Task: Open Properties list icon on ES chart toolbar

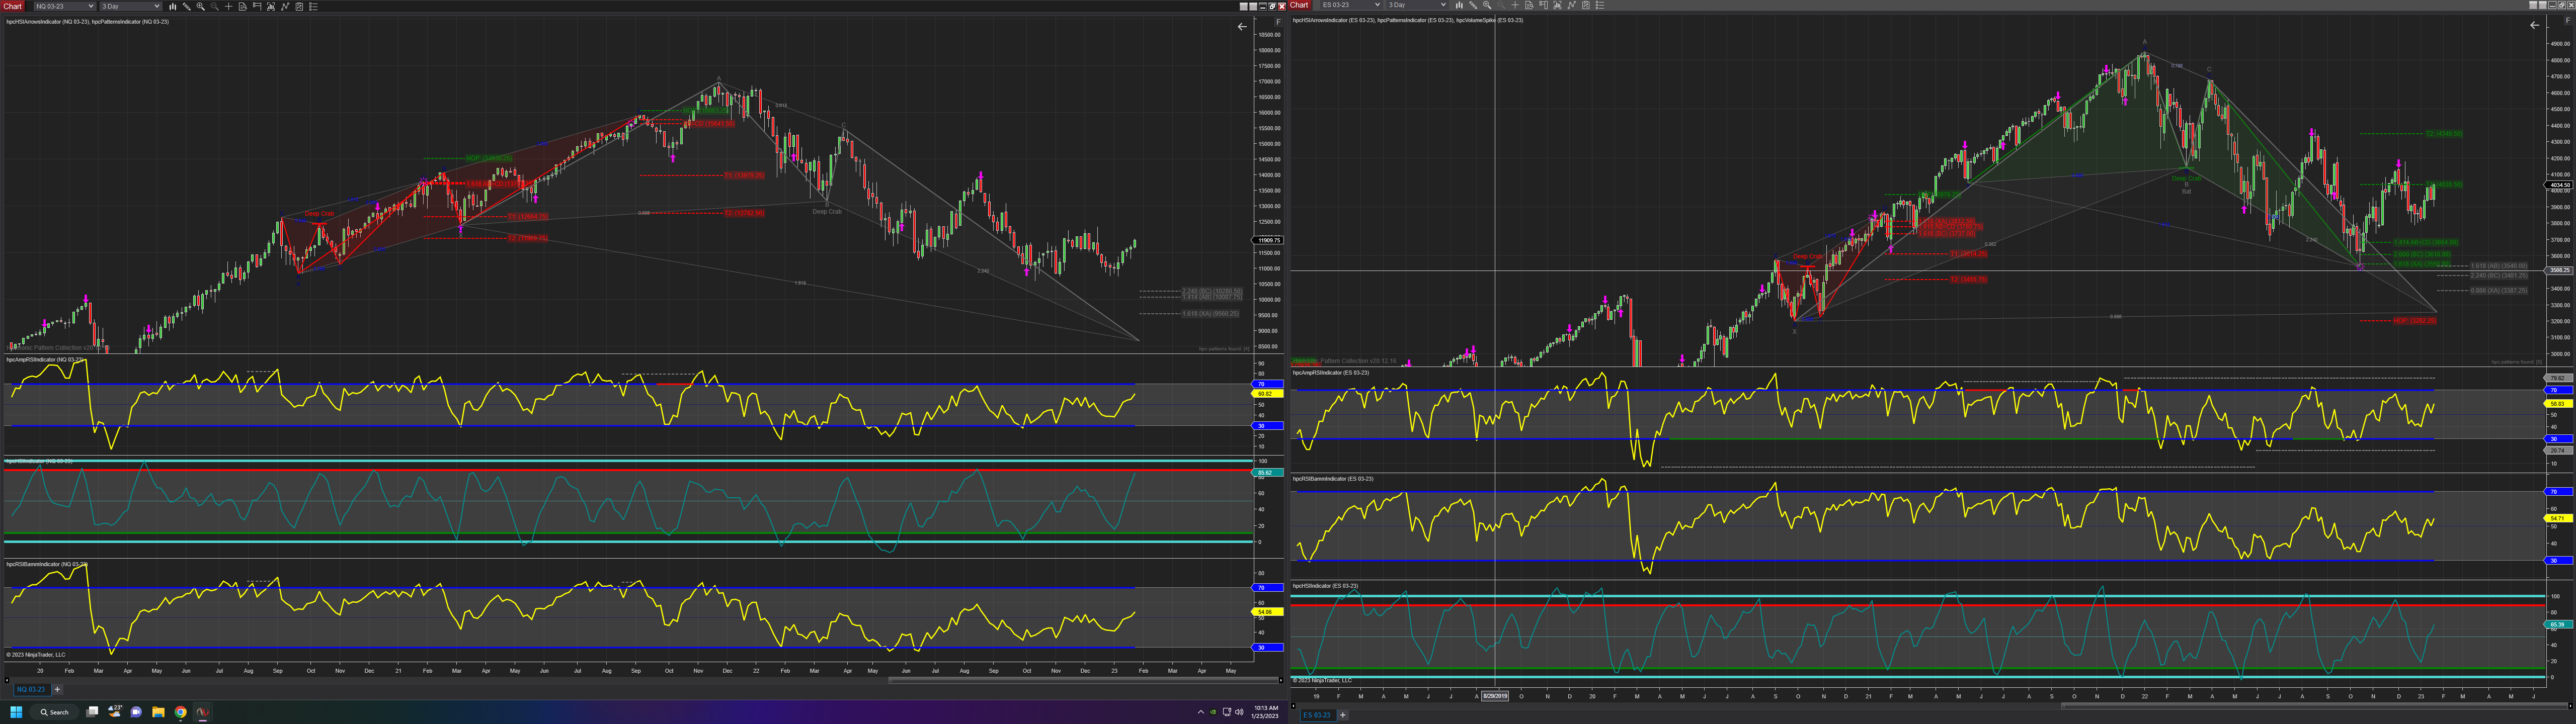Action: tap(1600, 5)
